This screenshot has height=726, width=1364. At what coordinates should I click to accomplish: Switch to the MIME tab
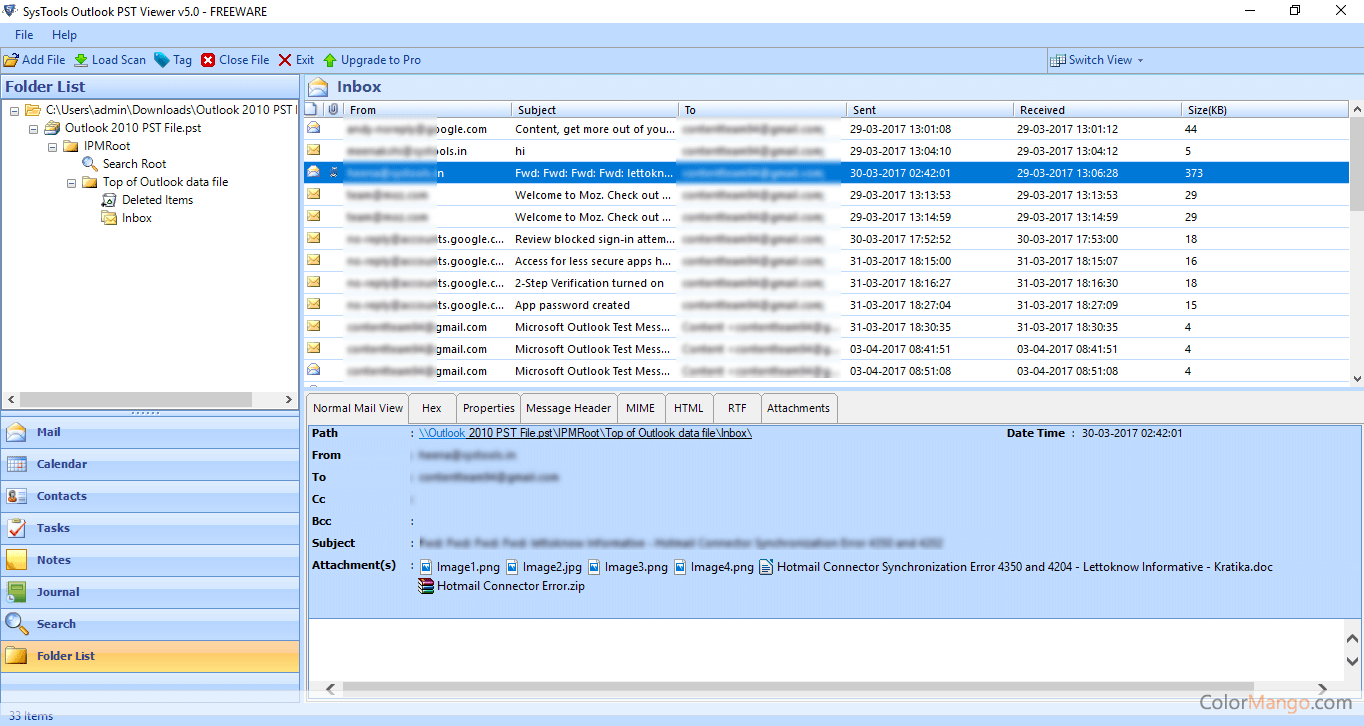tap(640, 408)
